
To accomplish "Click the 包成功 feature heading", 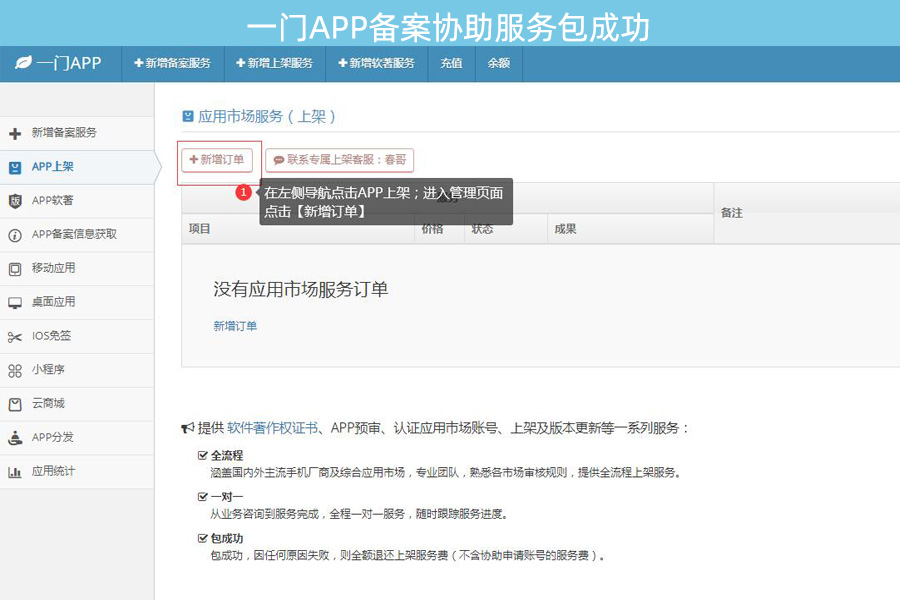I will click(x=227, y=539).
